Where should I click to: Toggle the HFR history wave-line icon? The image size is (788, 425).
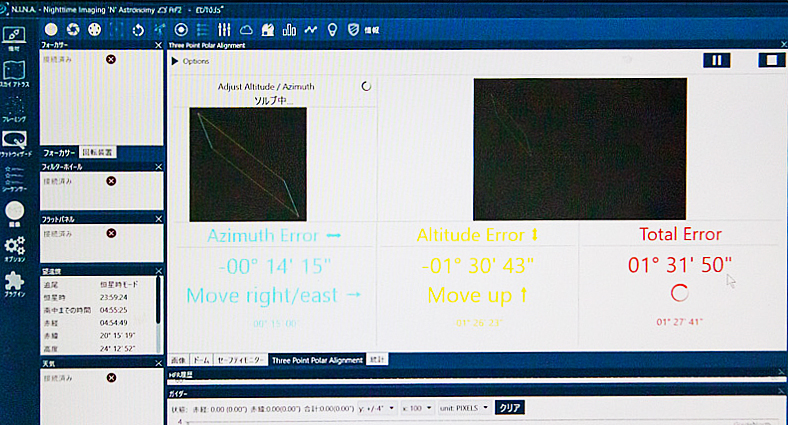(x=311, y=30)
